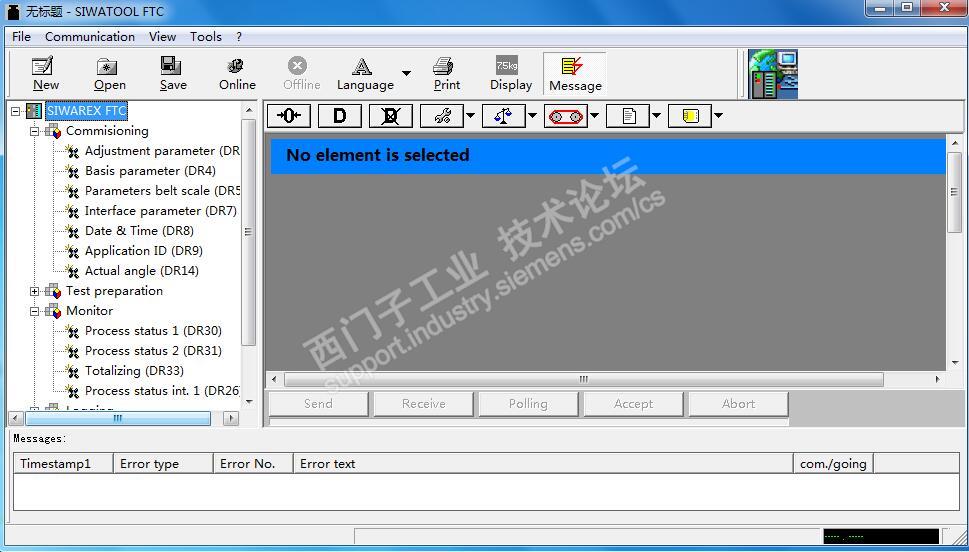
Task: Click the balance scale command button
Action: coord(504,116)
